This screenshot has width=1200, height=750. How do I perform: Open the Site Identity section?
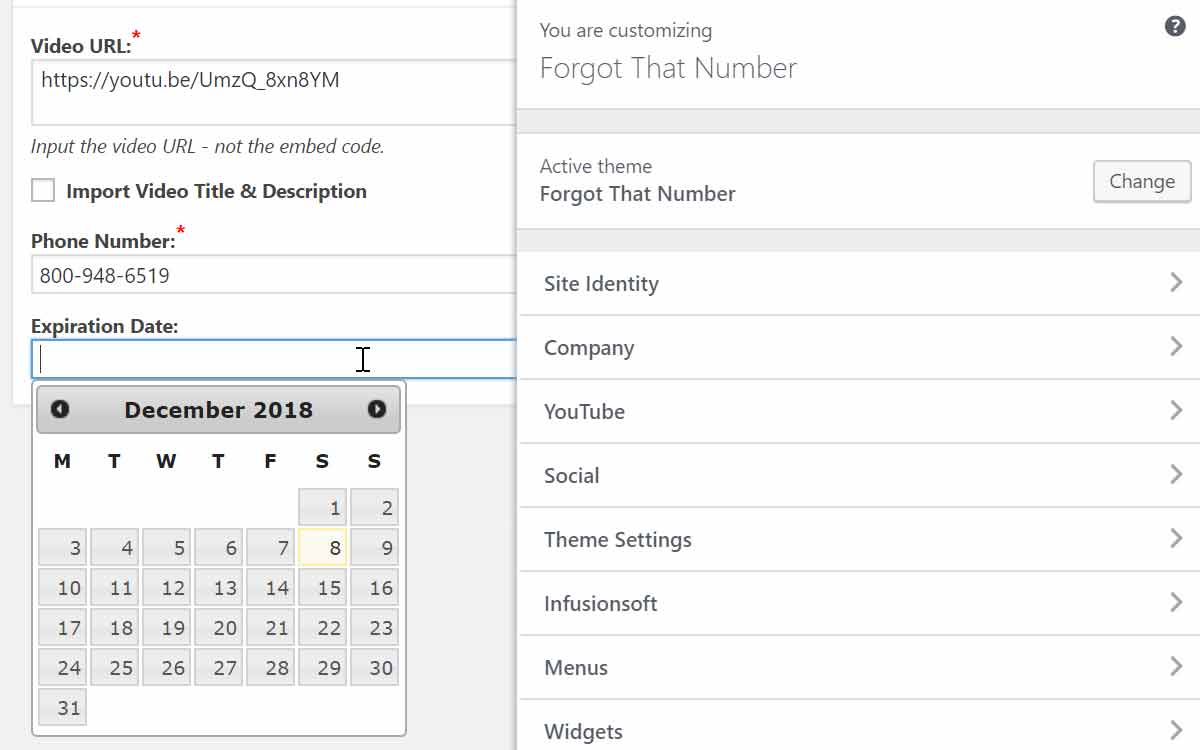(859, 284)
